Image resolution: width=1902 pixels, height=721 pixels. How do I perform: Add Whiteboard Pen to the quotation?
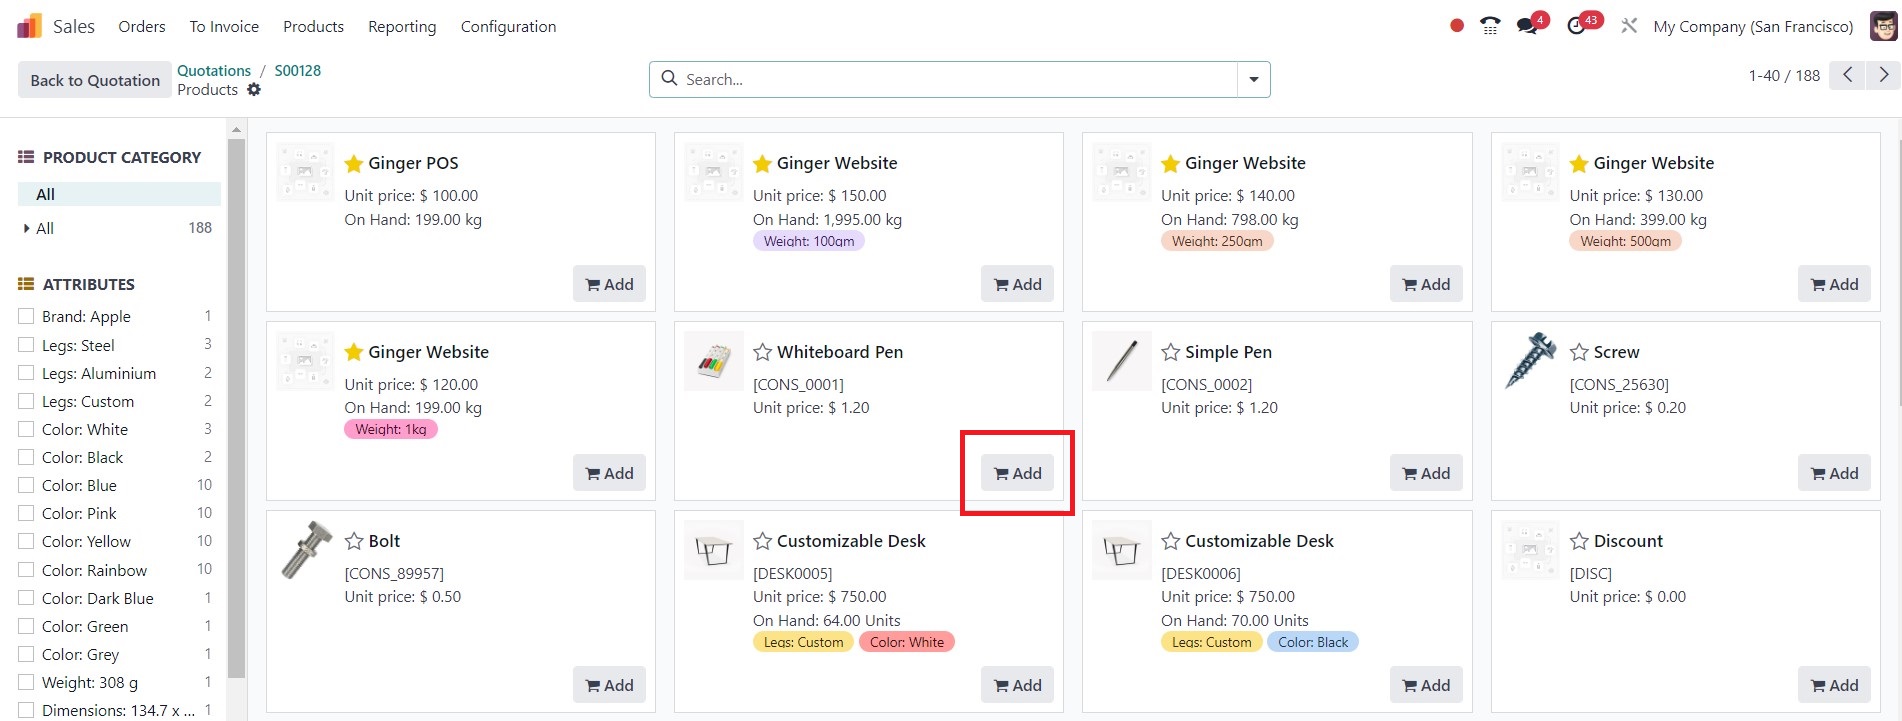[x=1017, y=473]
